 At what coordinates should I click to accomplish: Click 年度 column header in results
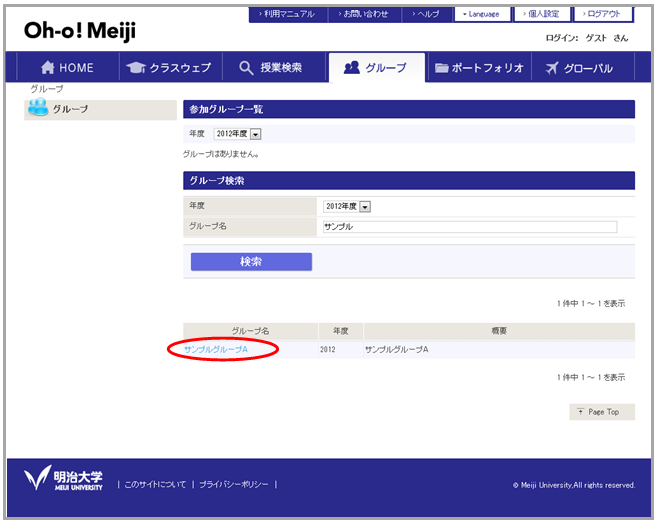pyautogui.click(x=341, y=331)
